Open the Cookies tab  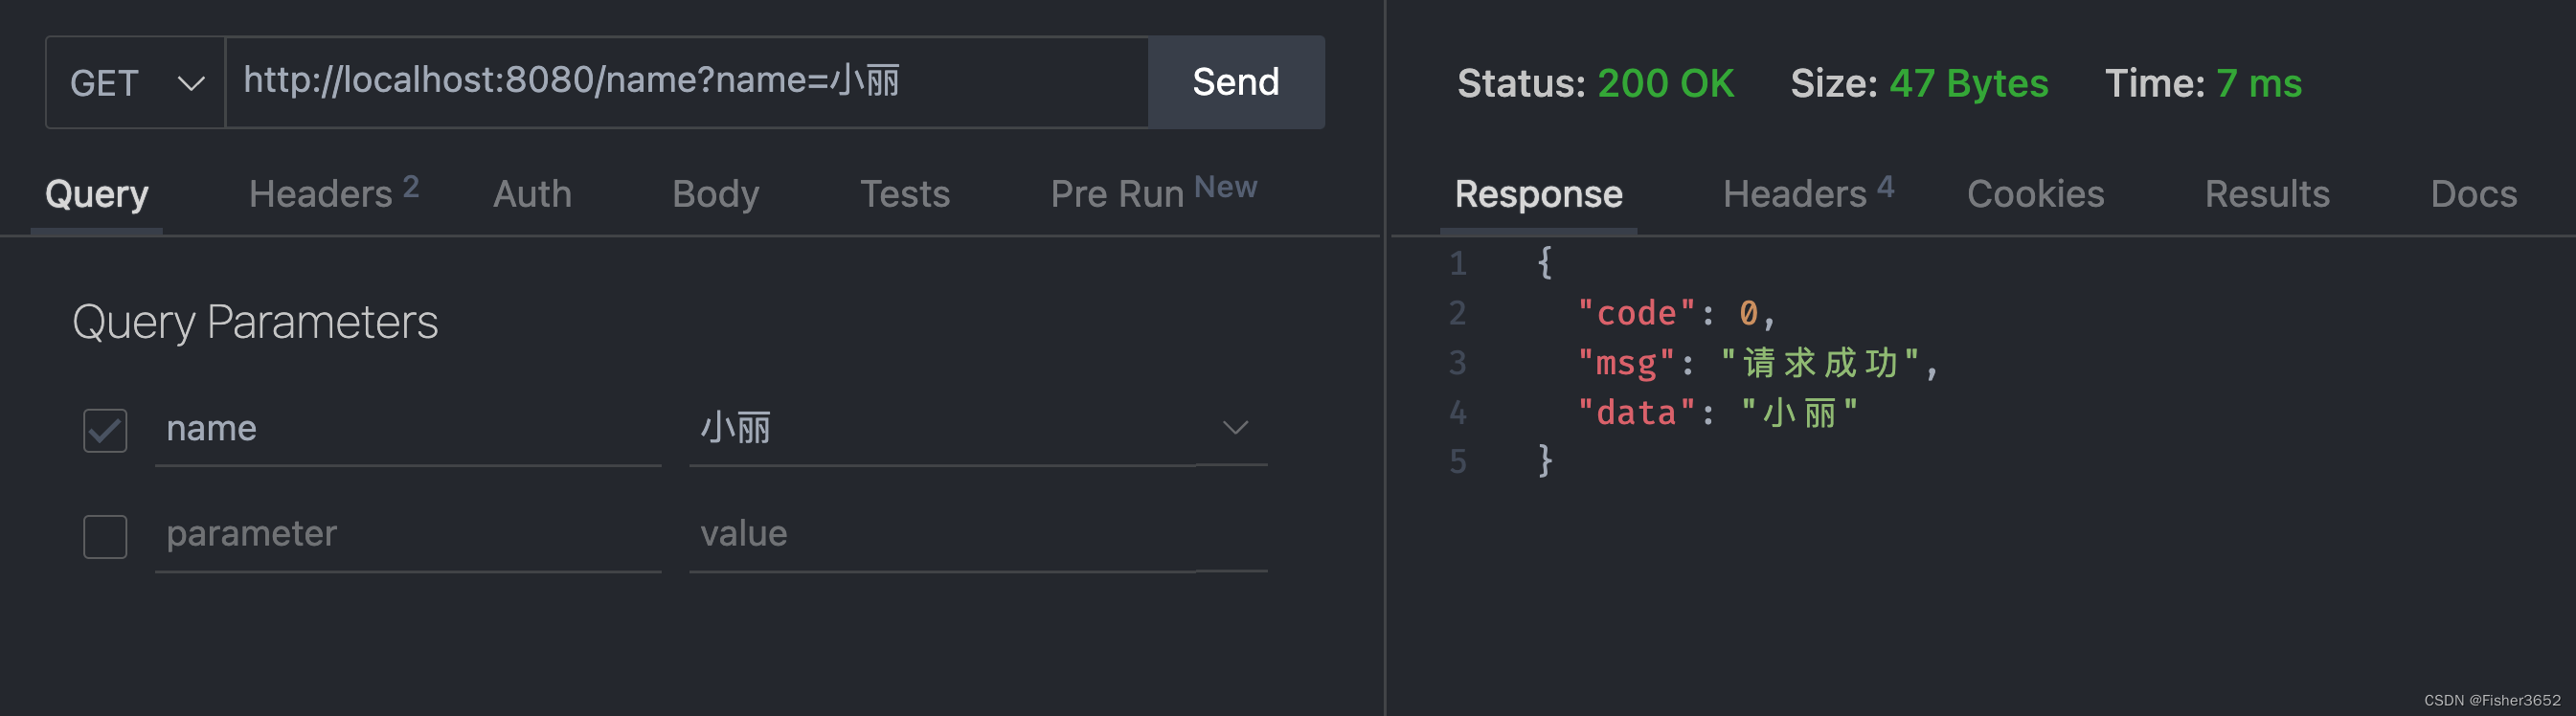2035,194
